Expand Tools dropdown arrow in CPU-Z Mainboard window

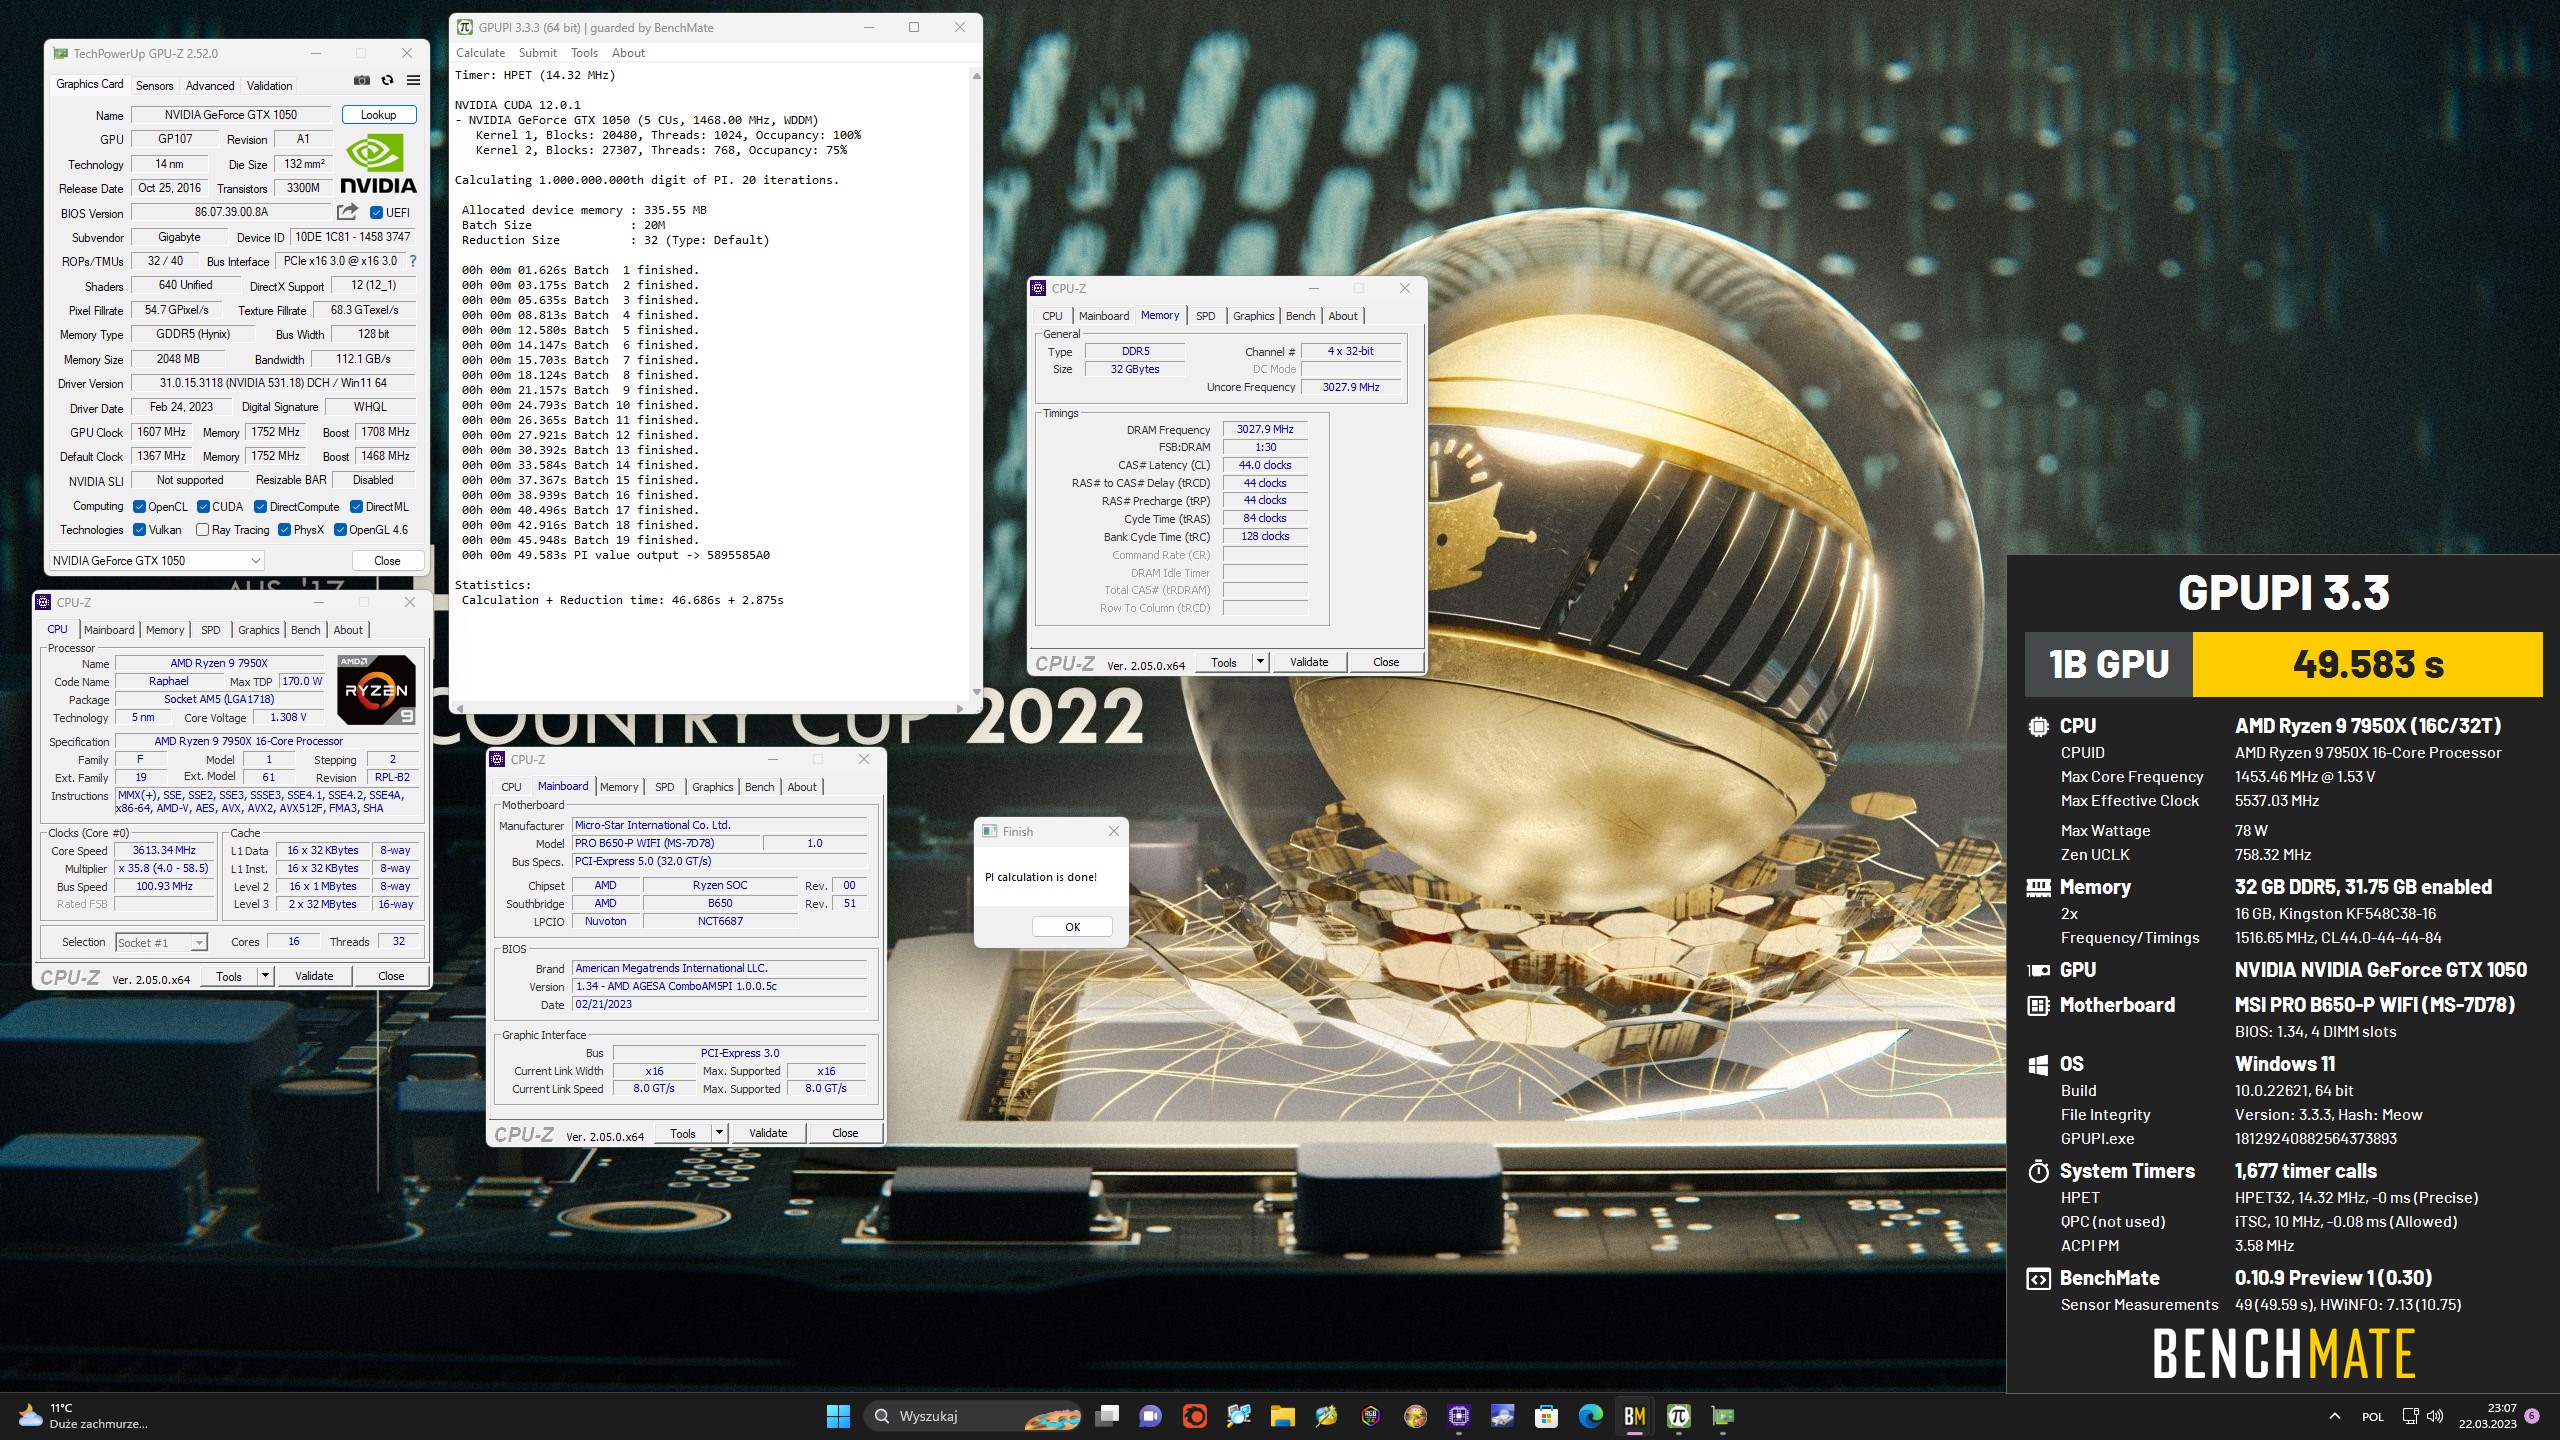click(x=719, y=1133)
